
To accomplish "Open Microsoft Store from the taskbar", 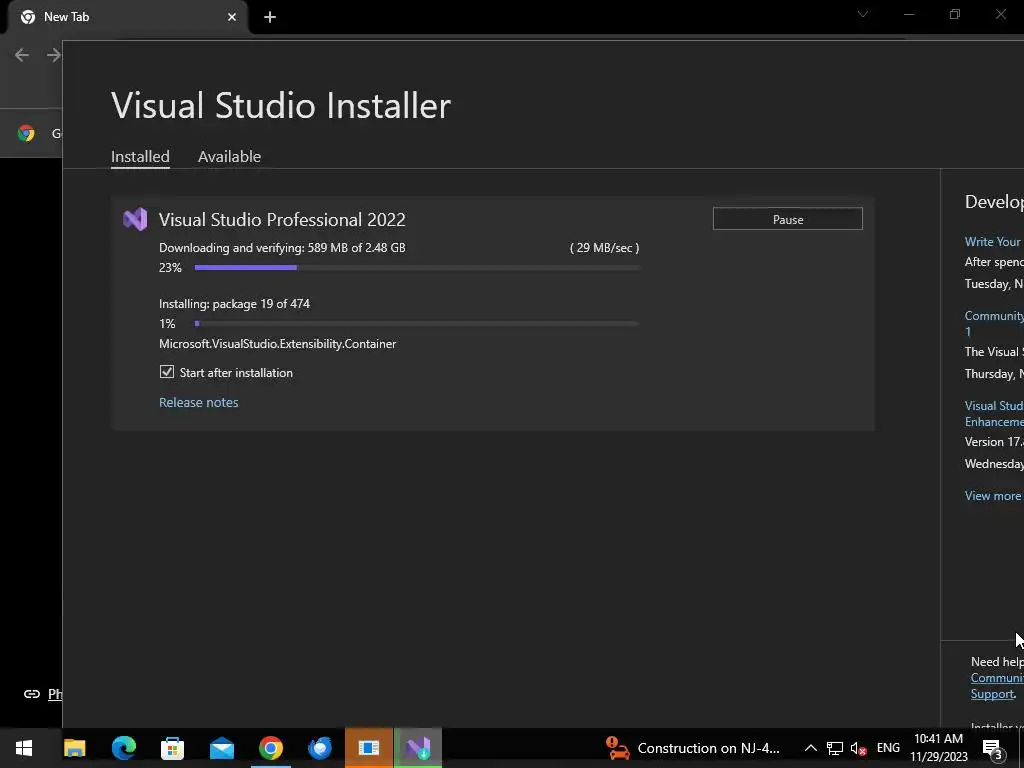I will pyautogui.click(x=172, y=748).
